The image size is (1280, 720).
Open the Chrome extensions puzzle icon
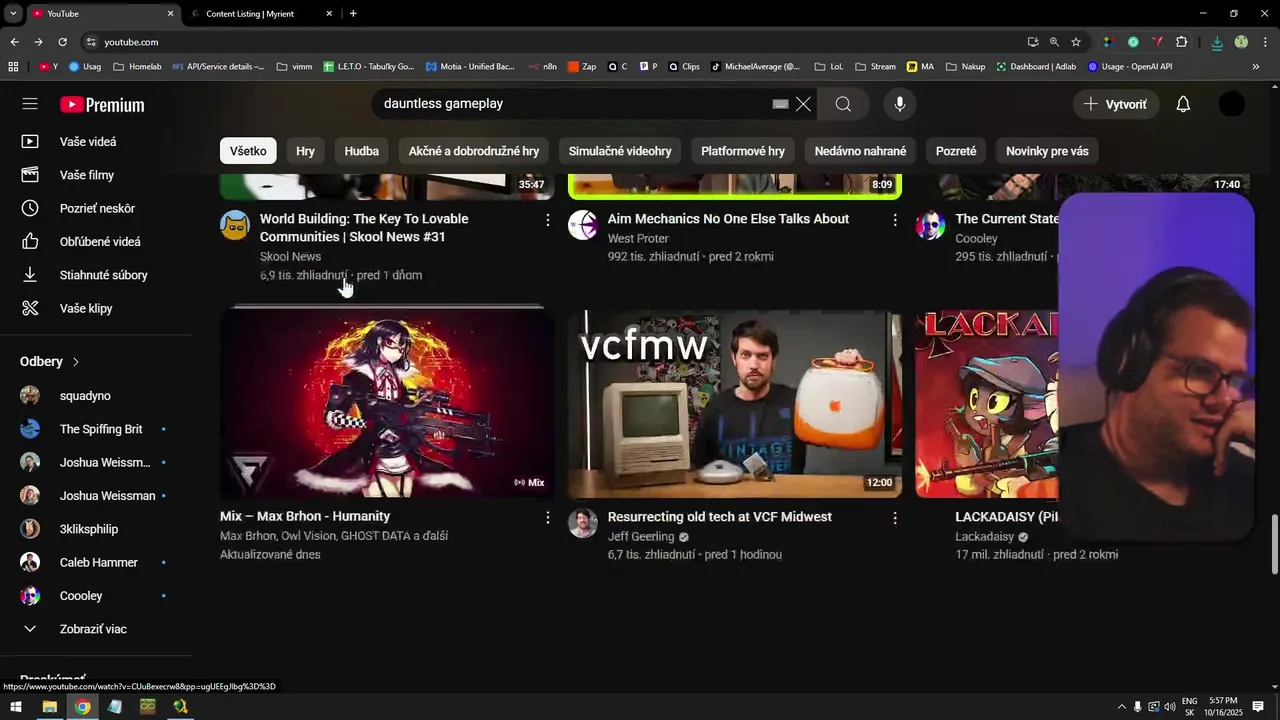(1182, 42)
